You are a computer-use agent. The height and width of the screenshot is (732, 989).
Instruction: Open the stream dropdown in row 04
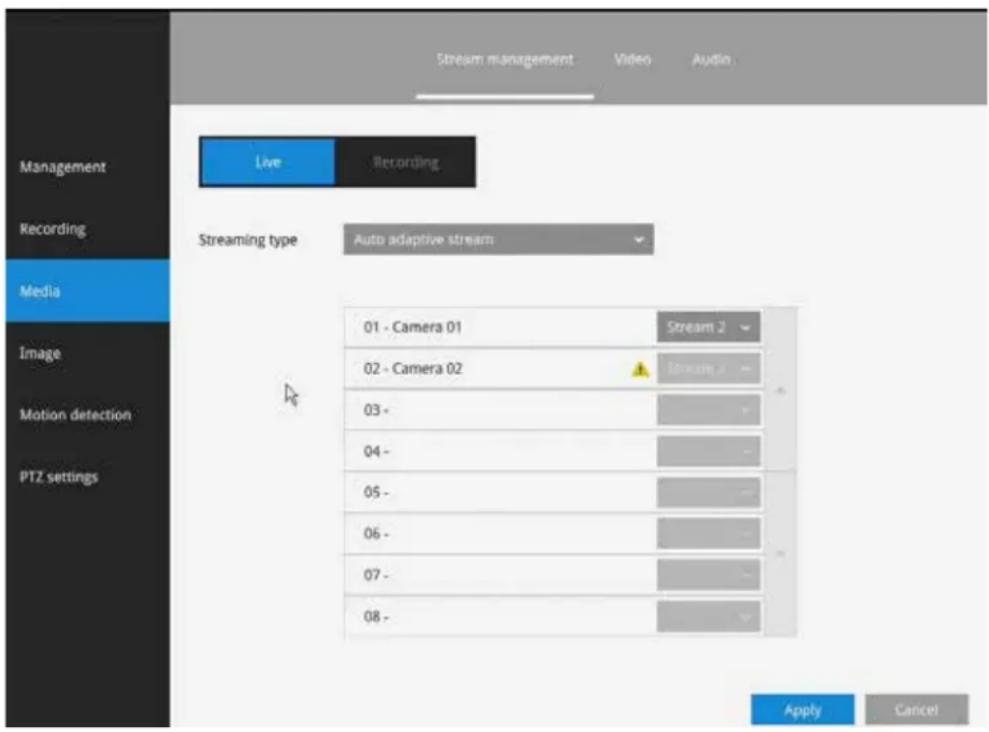[x=708, y=451]
